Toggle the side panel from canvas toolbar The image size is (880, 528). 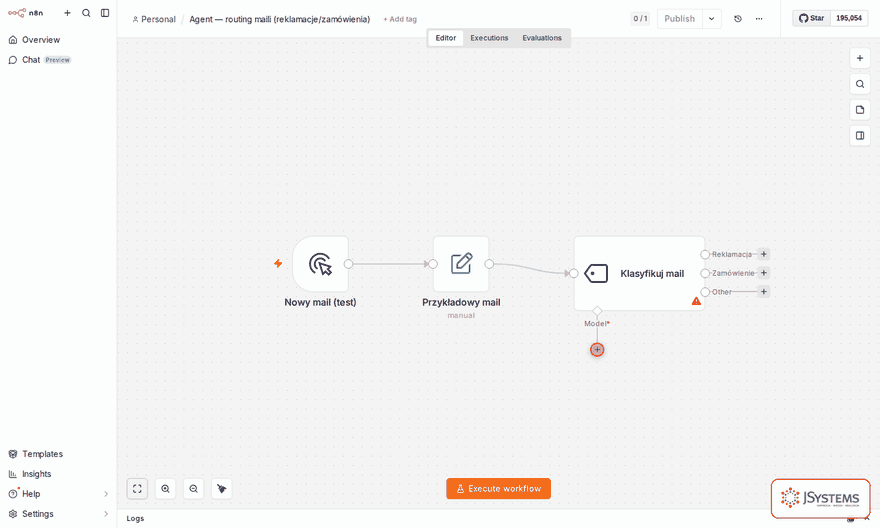(860, 136)
